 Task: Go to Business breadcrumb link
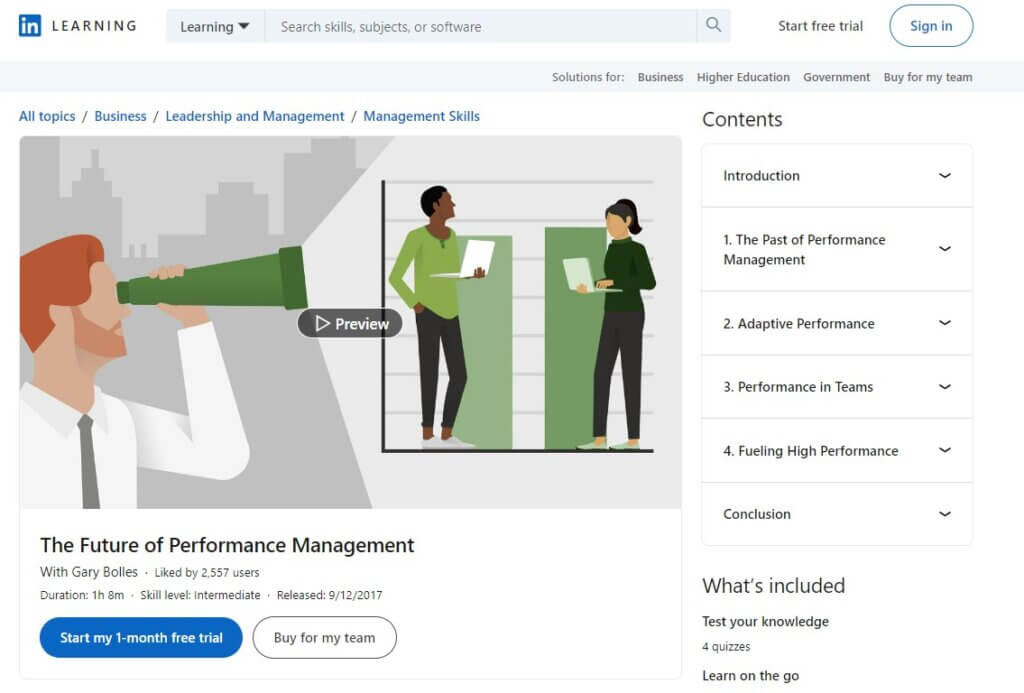click(120, 116)
